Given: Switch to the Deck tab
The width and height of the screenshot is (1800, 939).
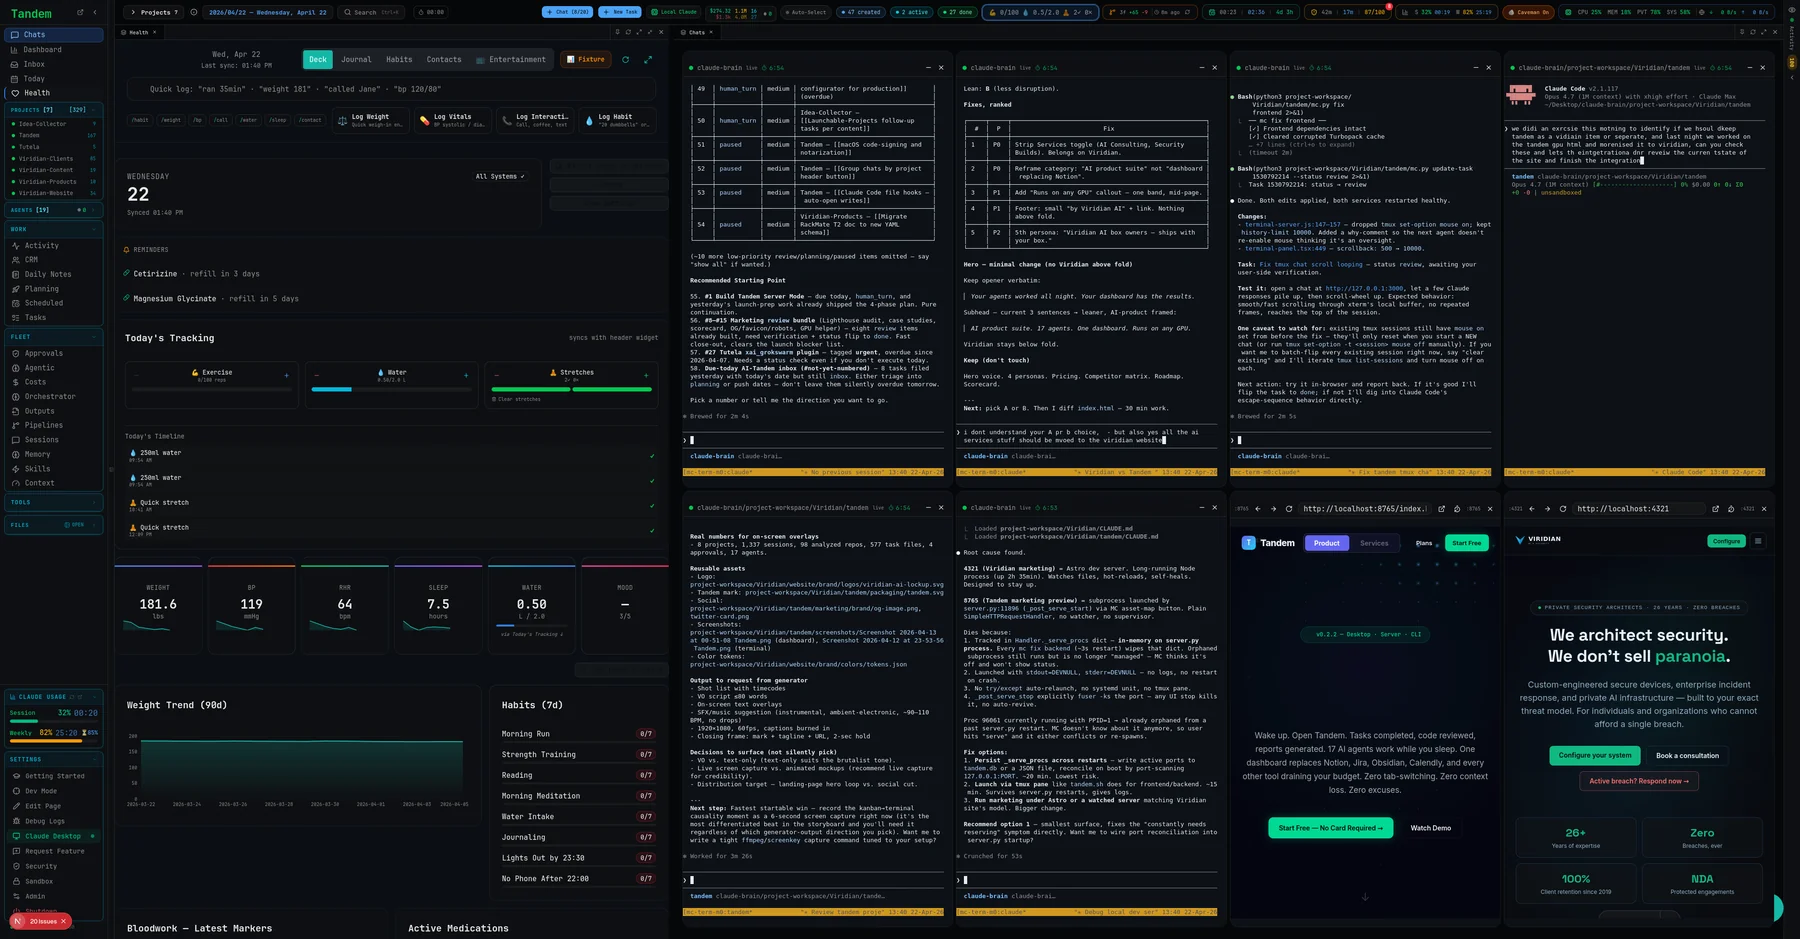Looking at the screenshot, I should [318, 59].
